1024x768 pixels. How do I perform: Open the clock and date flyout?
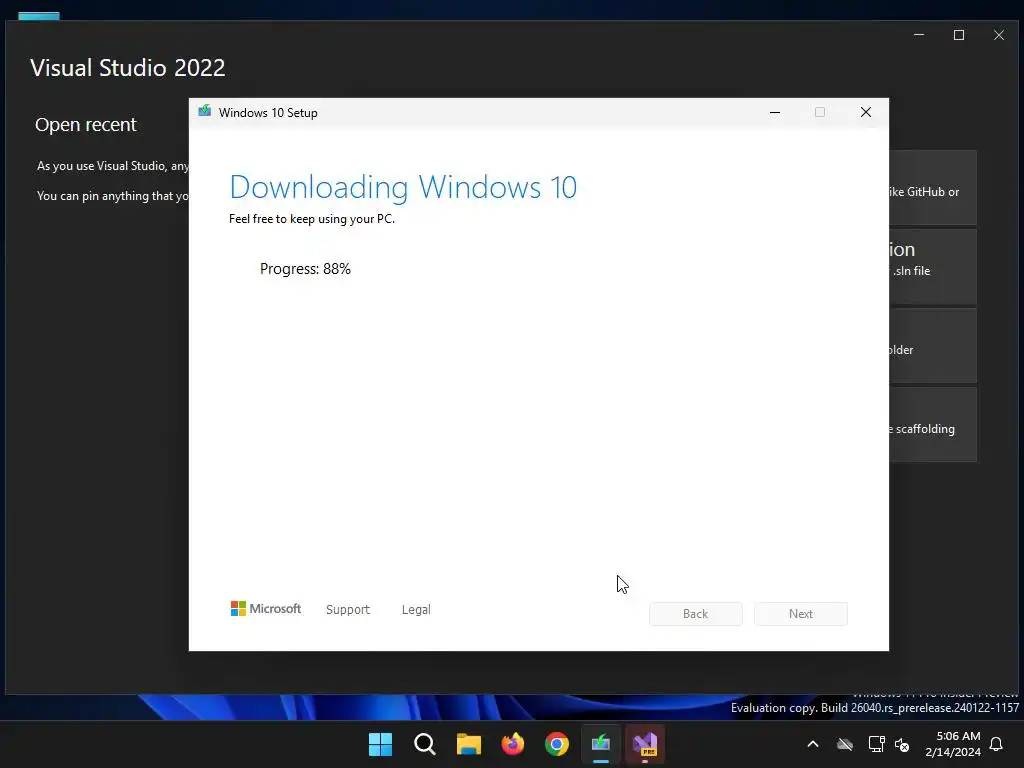click(x=953, y=744)
